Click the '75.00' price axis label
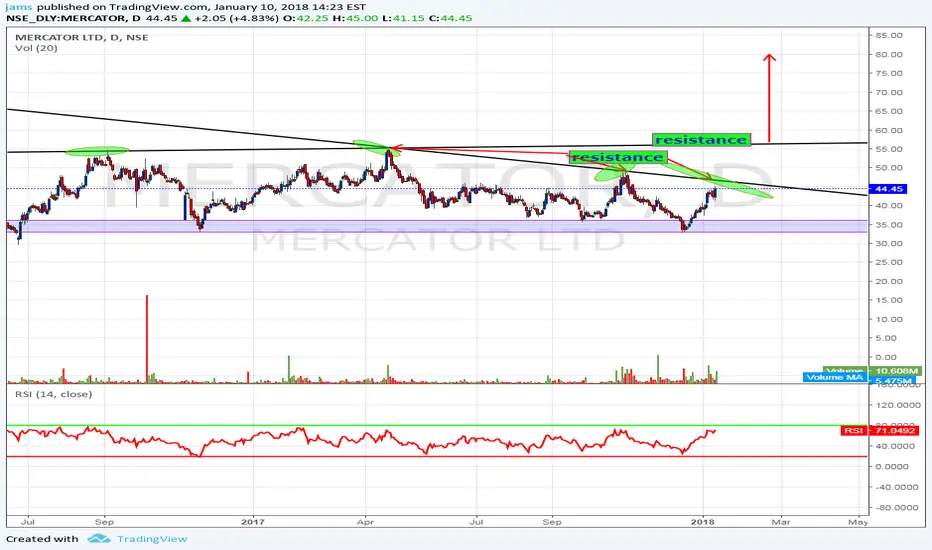 [x=889, y=74]
